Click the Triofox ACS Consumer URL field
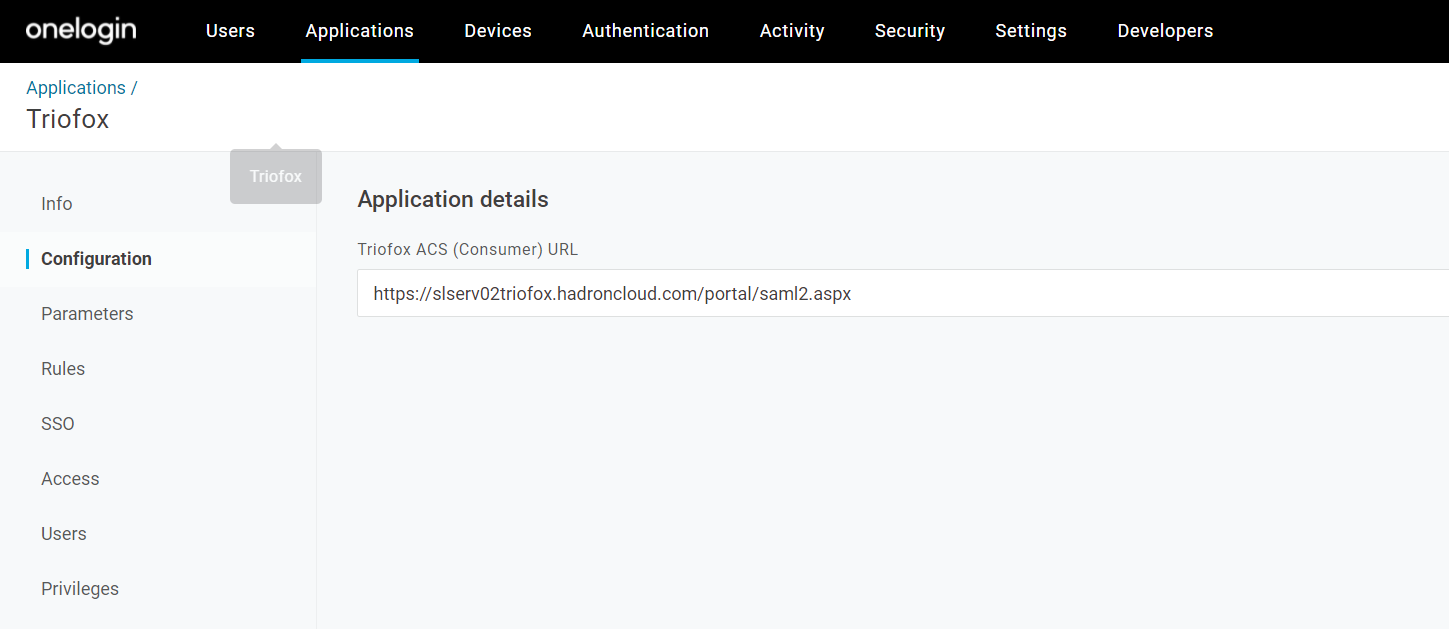1449x629 pixels. click(903, 293)
